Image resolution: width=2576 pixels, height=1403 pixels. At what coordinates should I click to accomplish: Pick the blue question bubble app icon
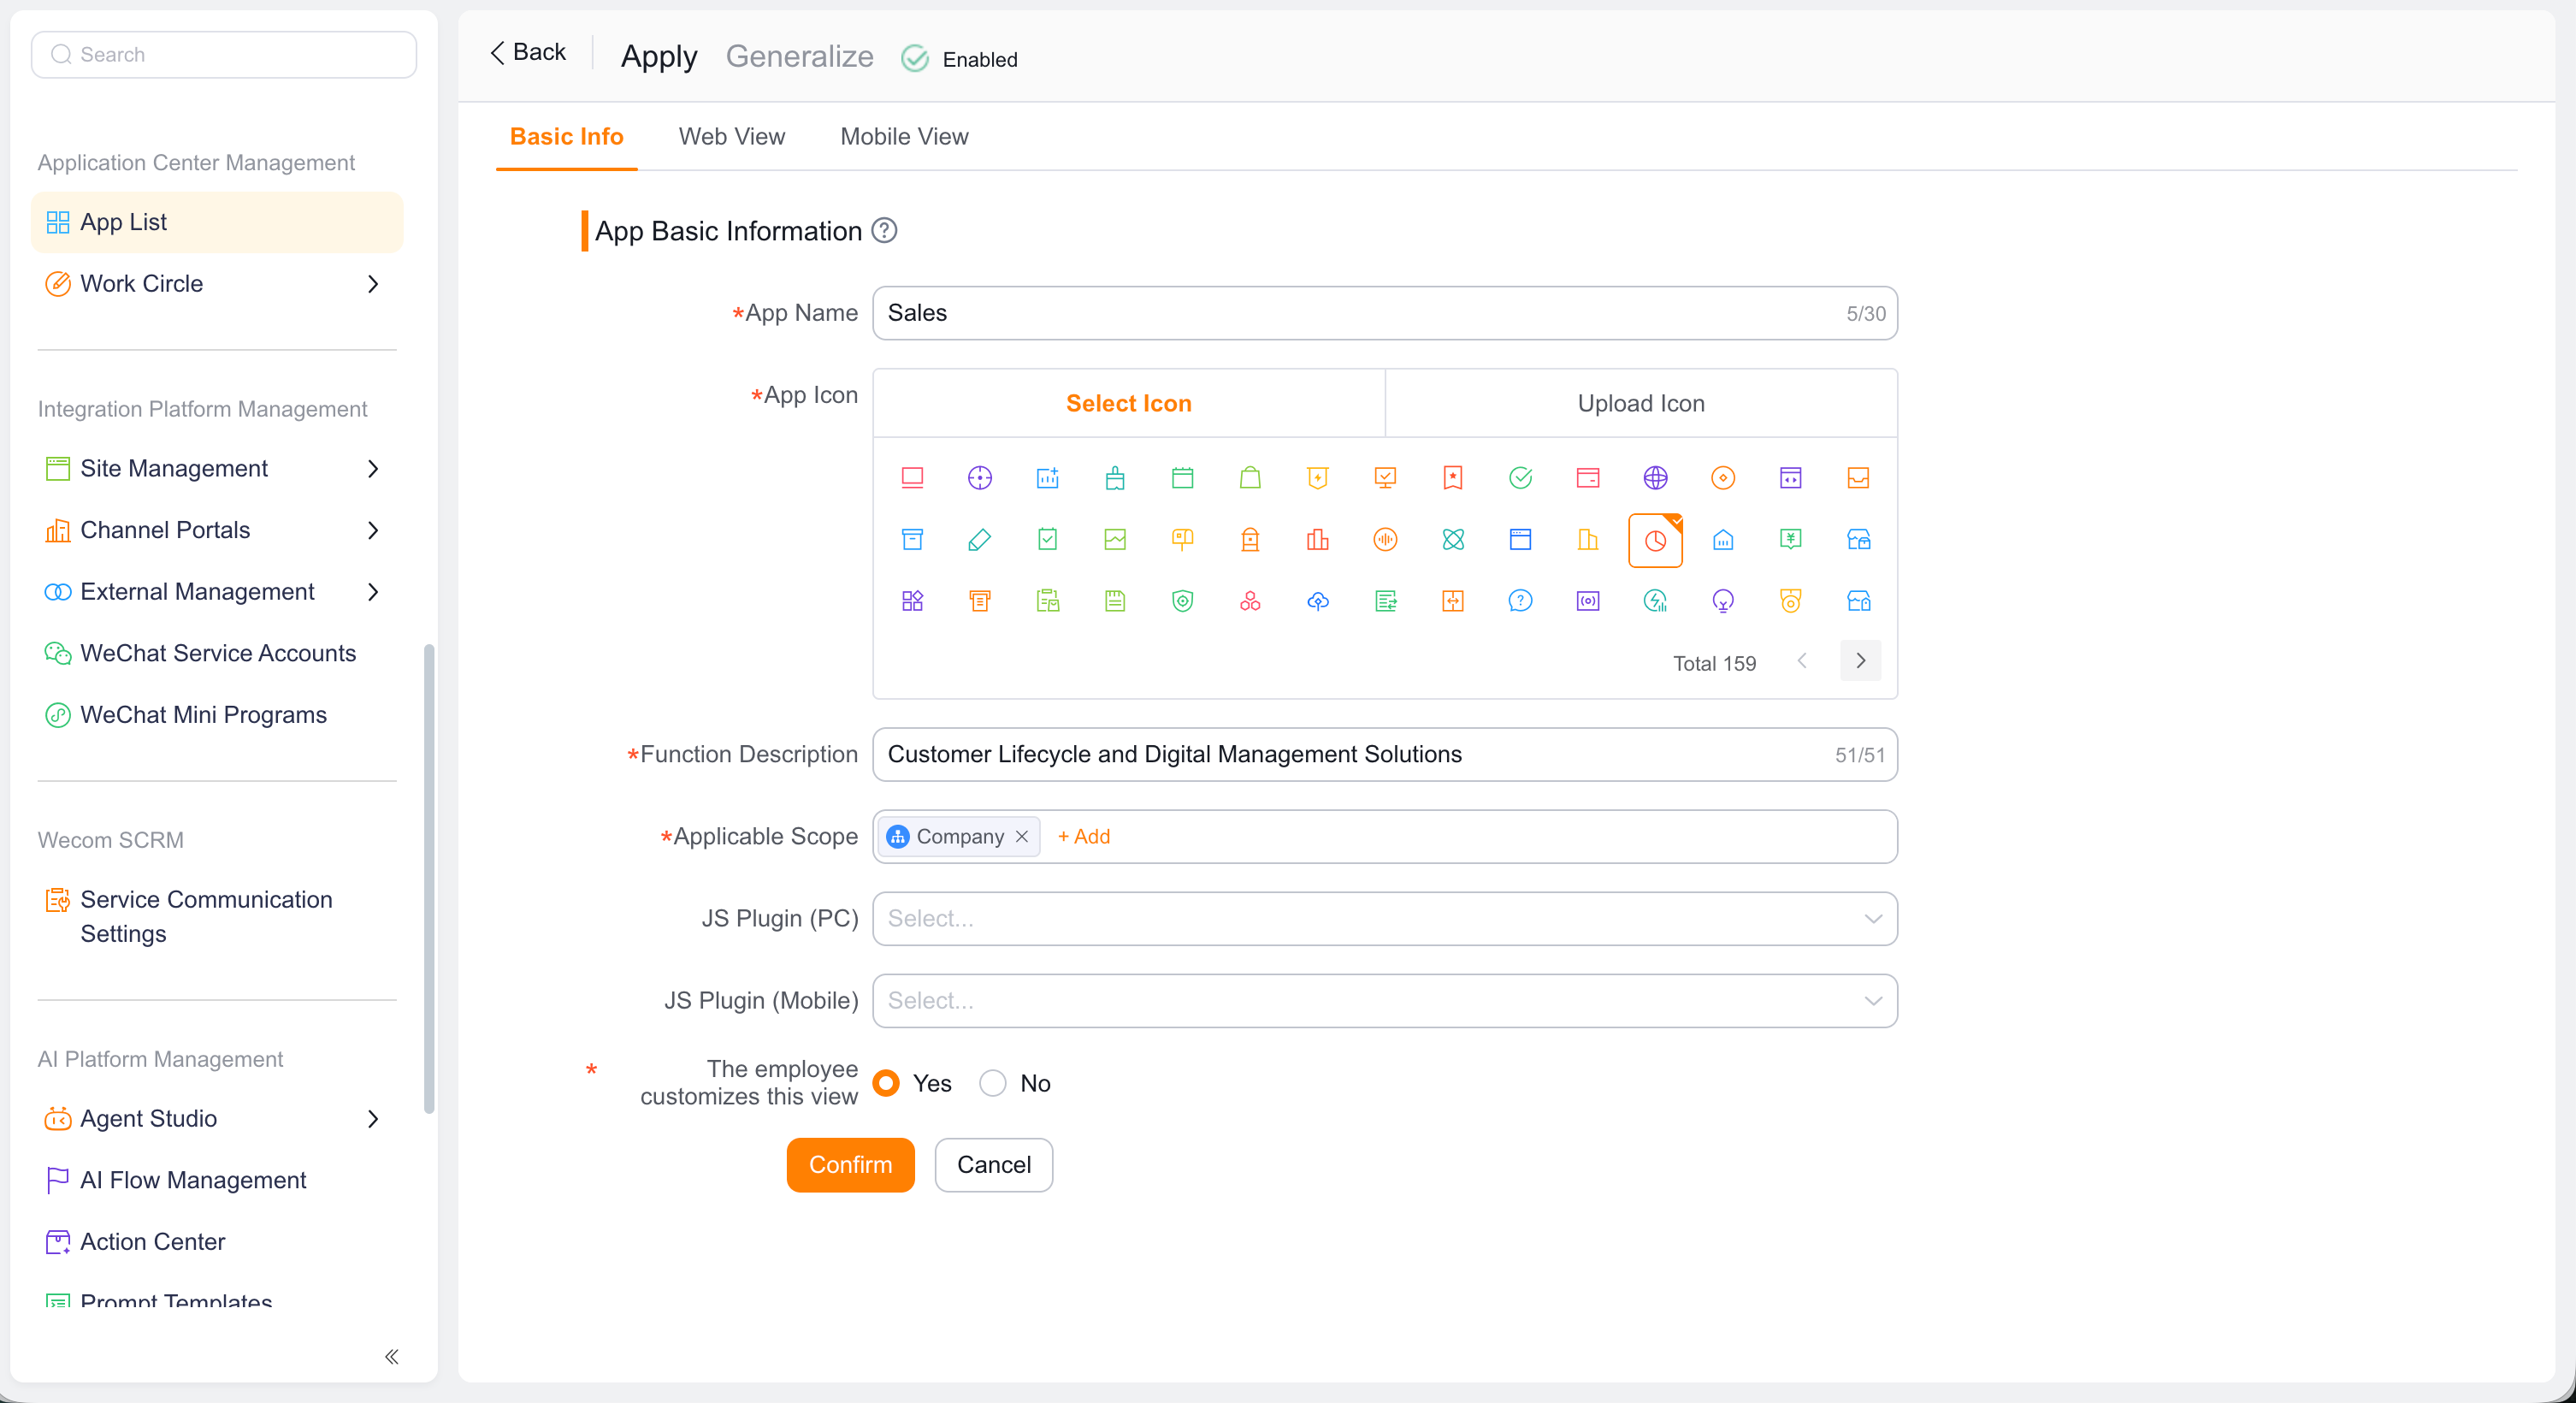click(x=1520, y=601)
